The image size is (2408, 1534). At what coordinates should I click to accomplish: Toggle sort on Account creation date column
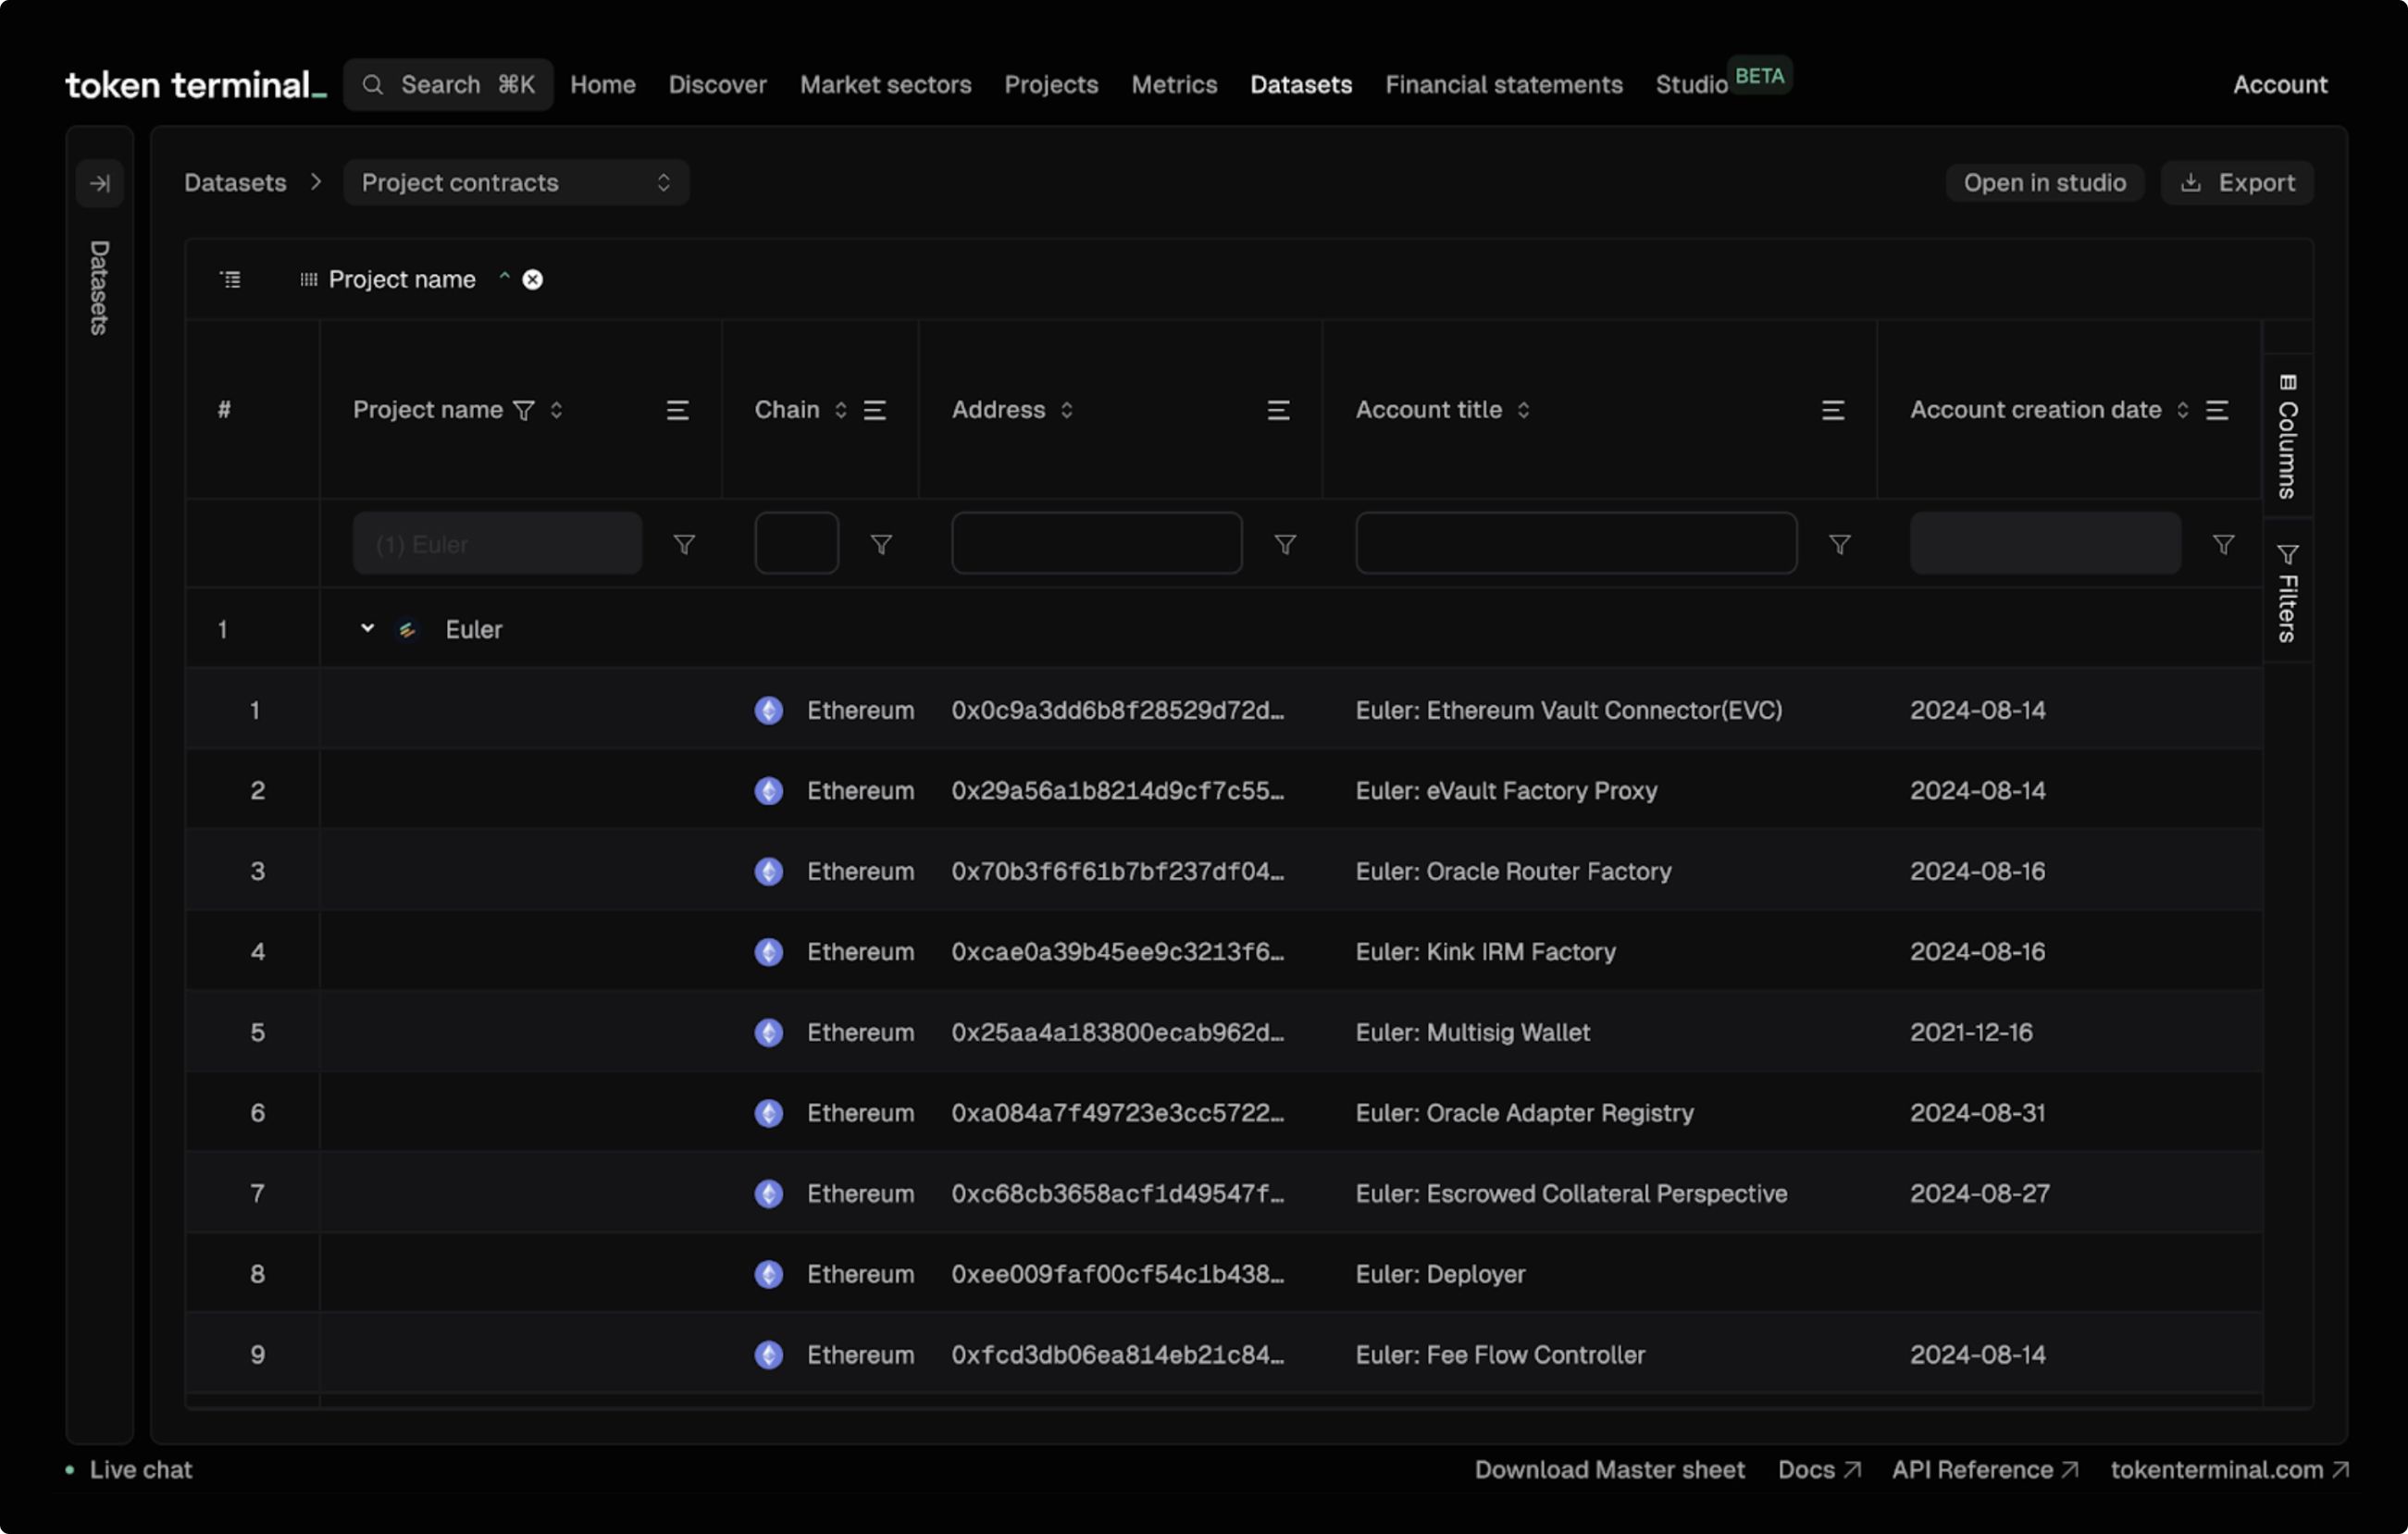coord(2182,410)
